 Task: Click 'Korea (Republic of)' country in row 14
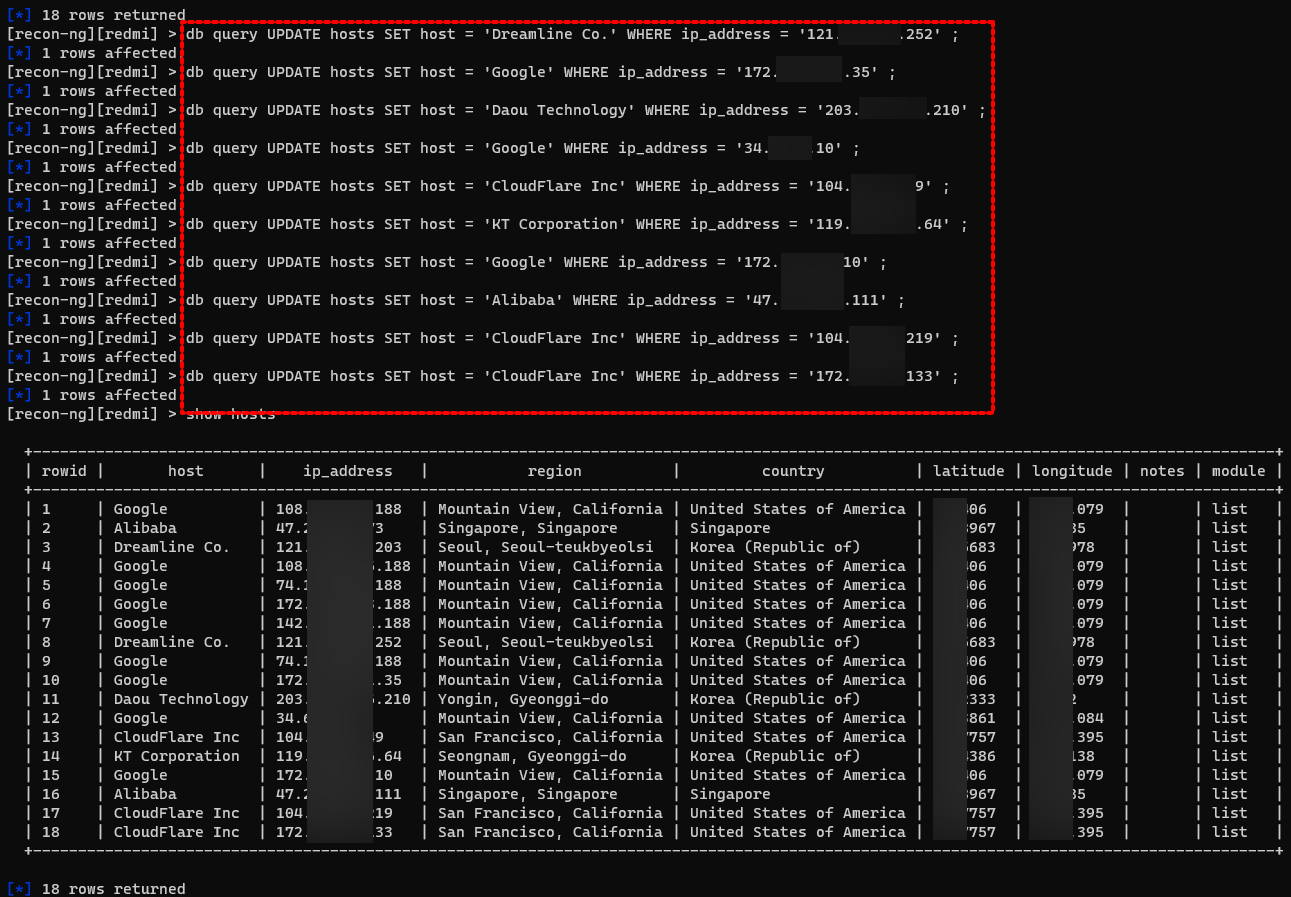coord(775,756)
